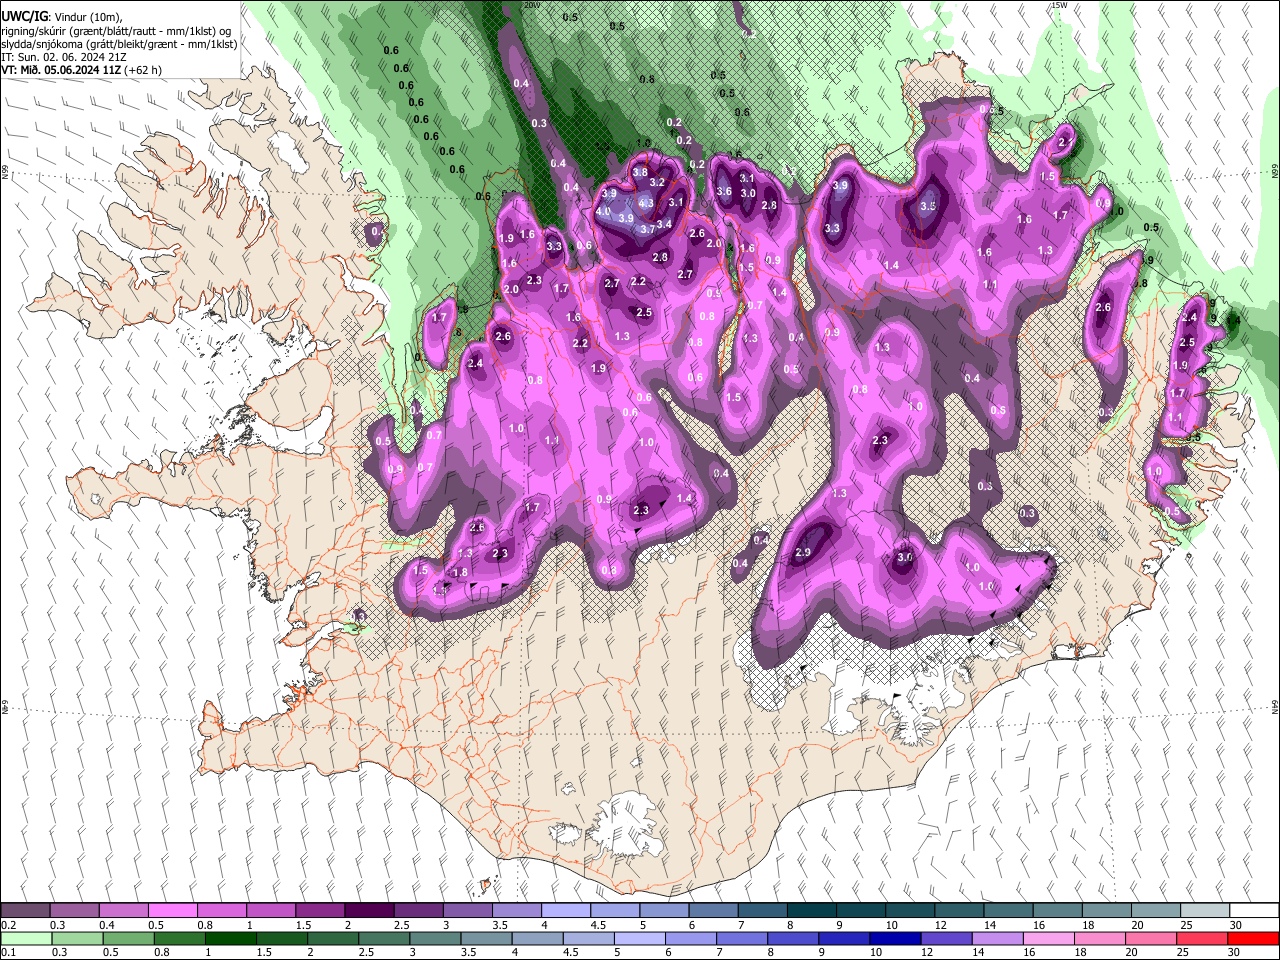The width and height of the screenshot is (1280, 960).
Task: Click the pale lavender 4 swatch, upper legend row
Action: pos(566,911)
